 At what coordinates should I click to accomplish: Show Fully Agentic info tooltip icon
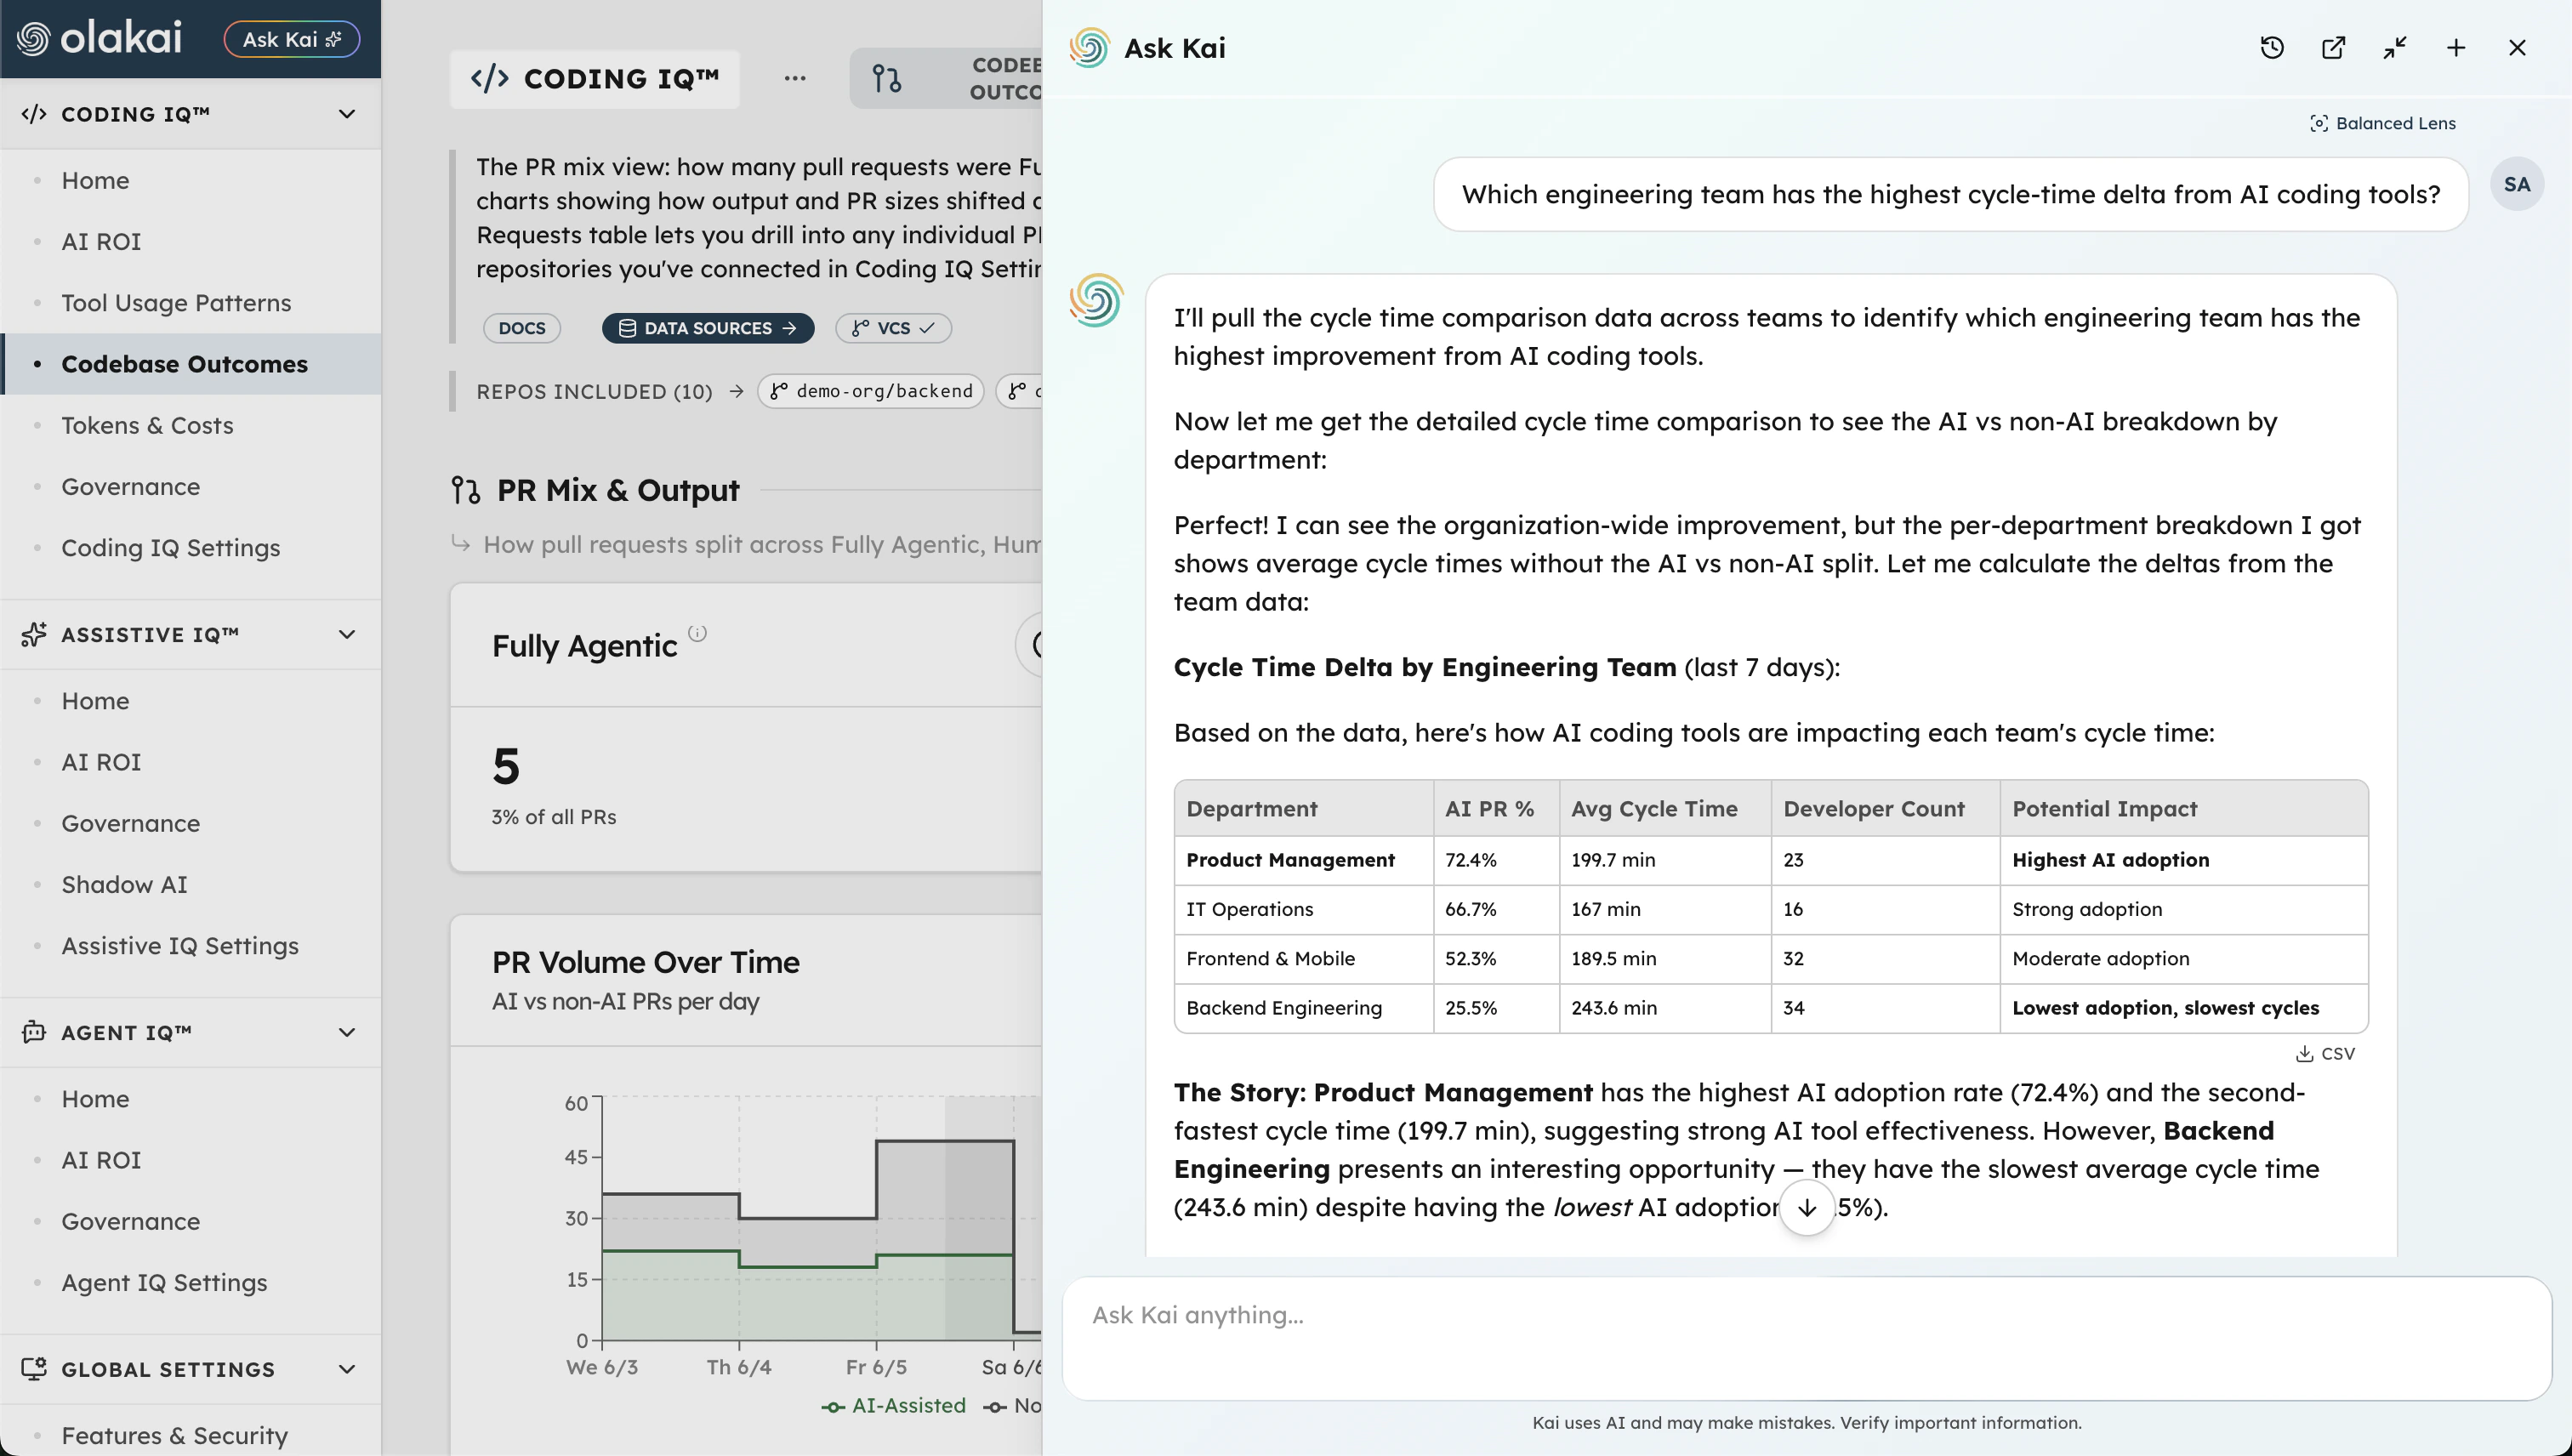pyautogui.click(x=697, y=633)
